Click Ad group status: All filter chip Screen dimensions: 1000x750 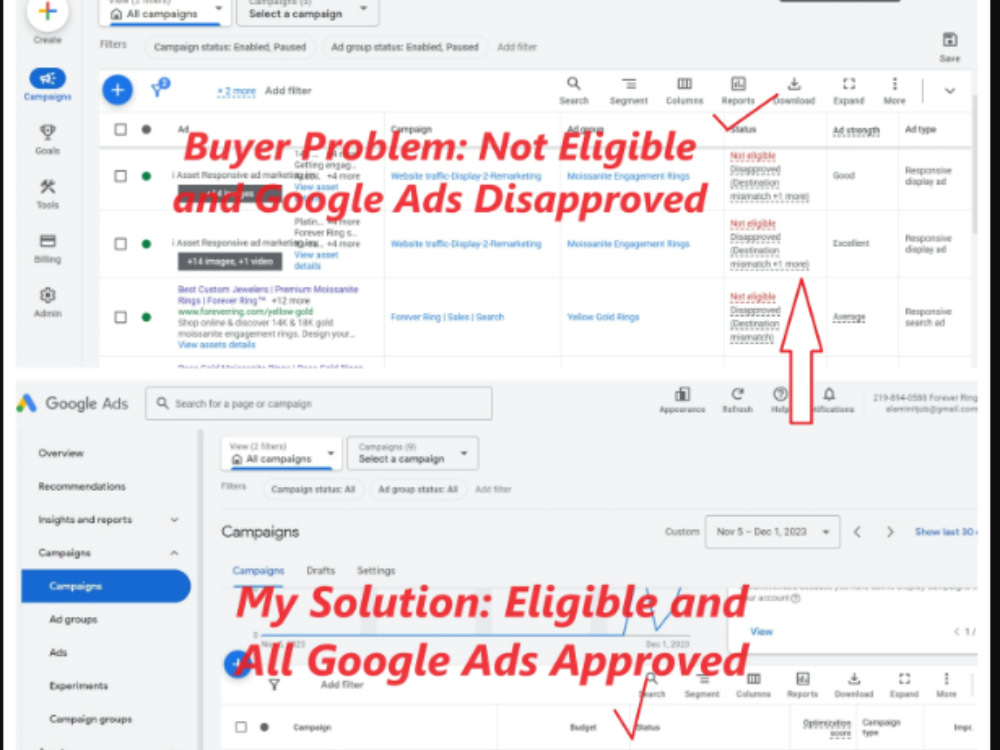tap(418, 489)
